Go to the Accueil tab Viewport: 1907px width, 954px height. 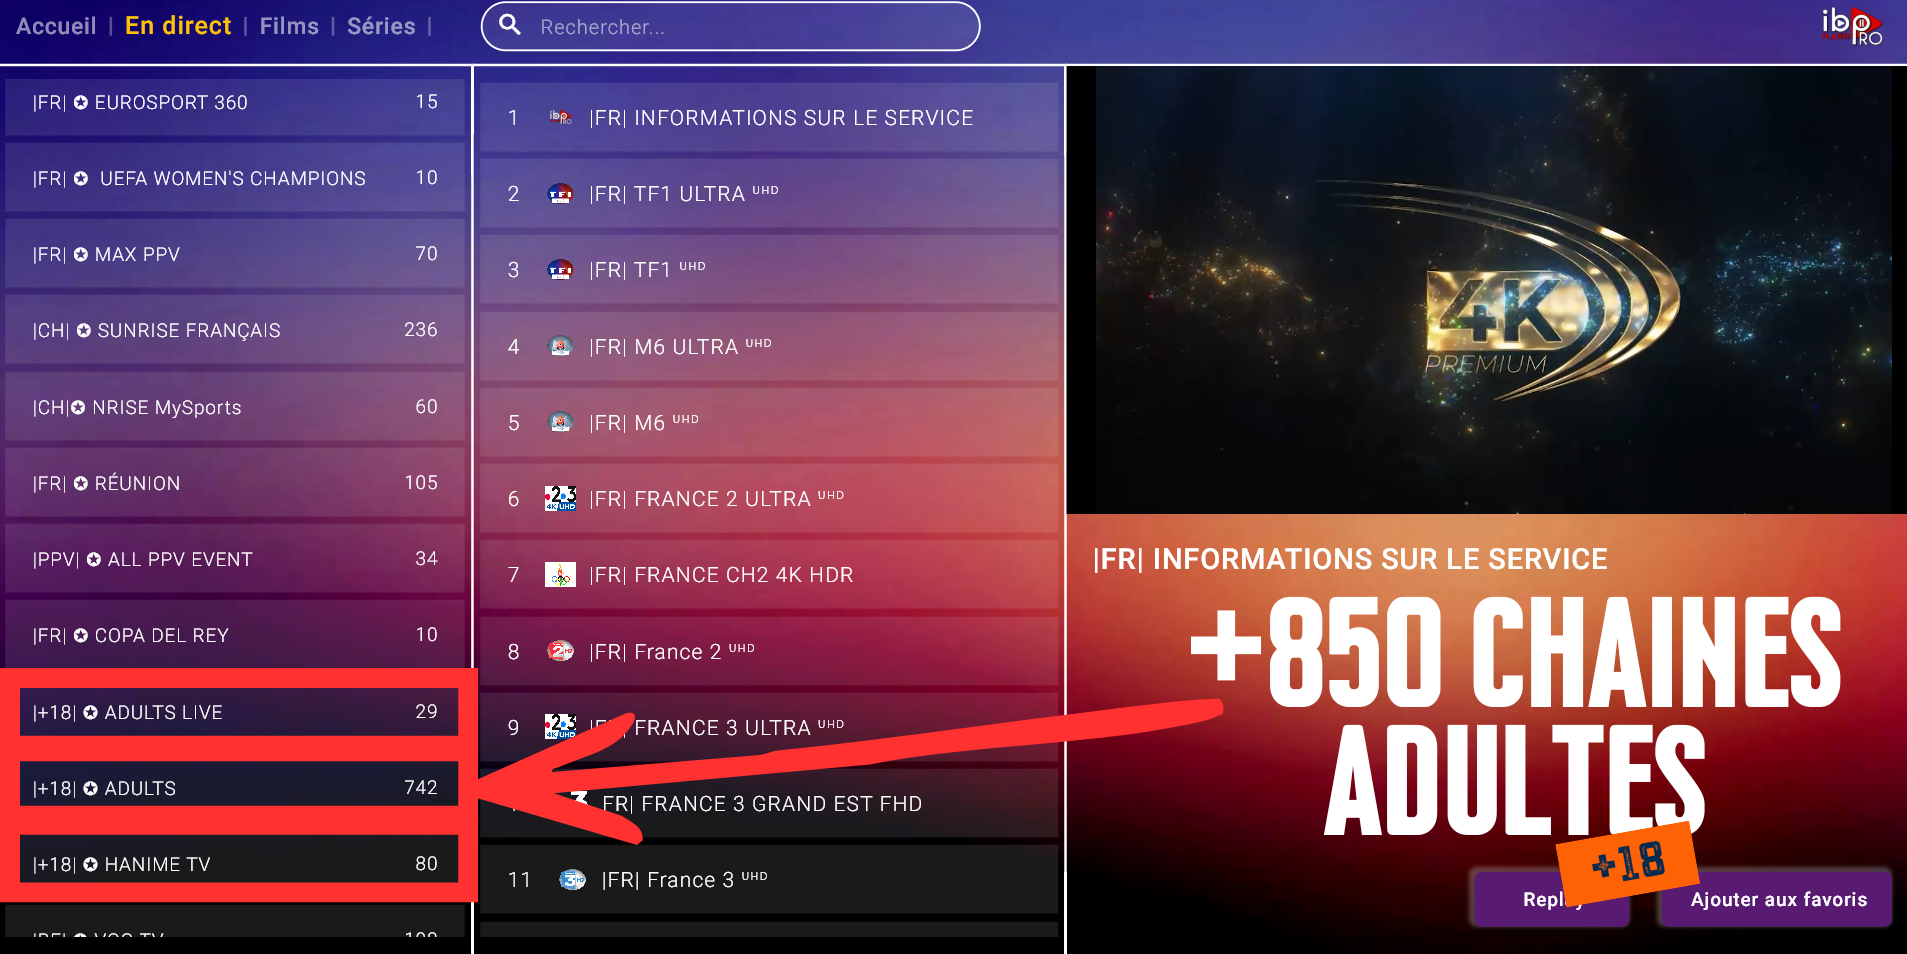click(56, 26)
